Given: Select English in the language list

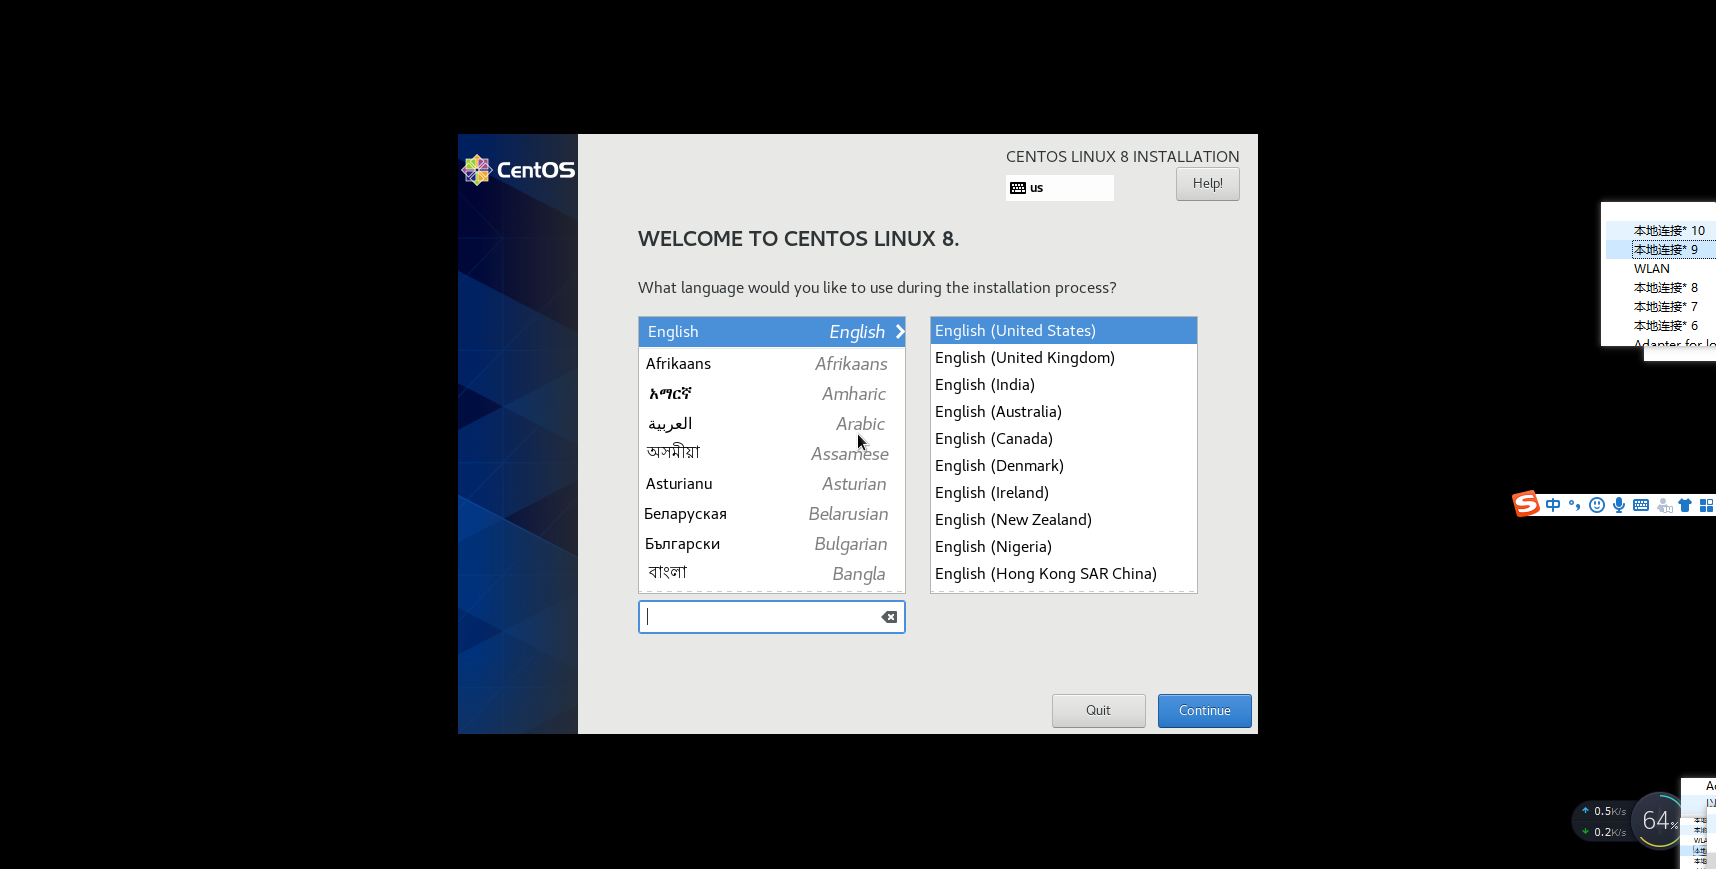Looking at the screenshot, I should [772, 332].
